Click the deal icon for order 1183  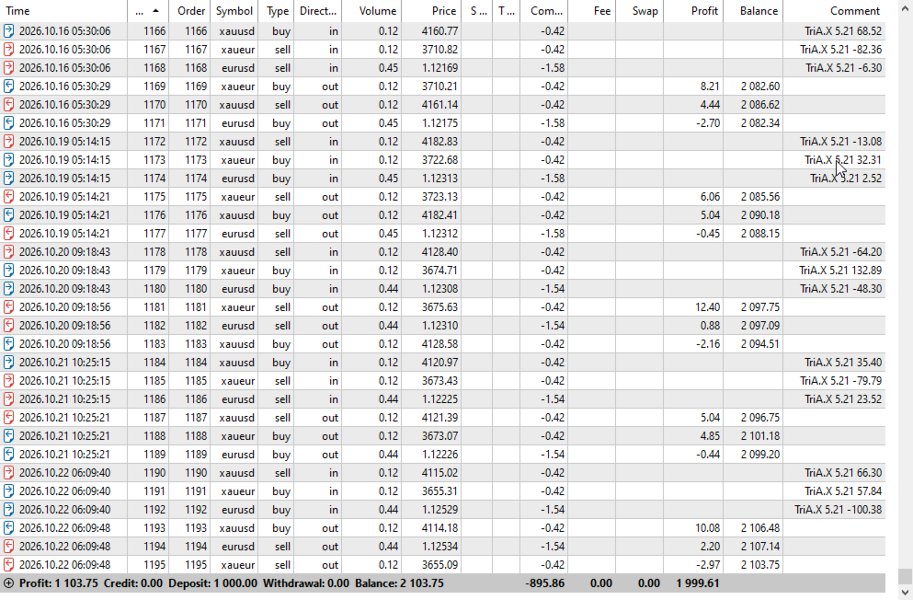pyautogui.click(x=8, y=344)
